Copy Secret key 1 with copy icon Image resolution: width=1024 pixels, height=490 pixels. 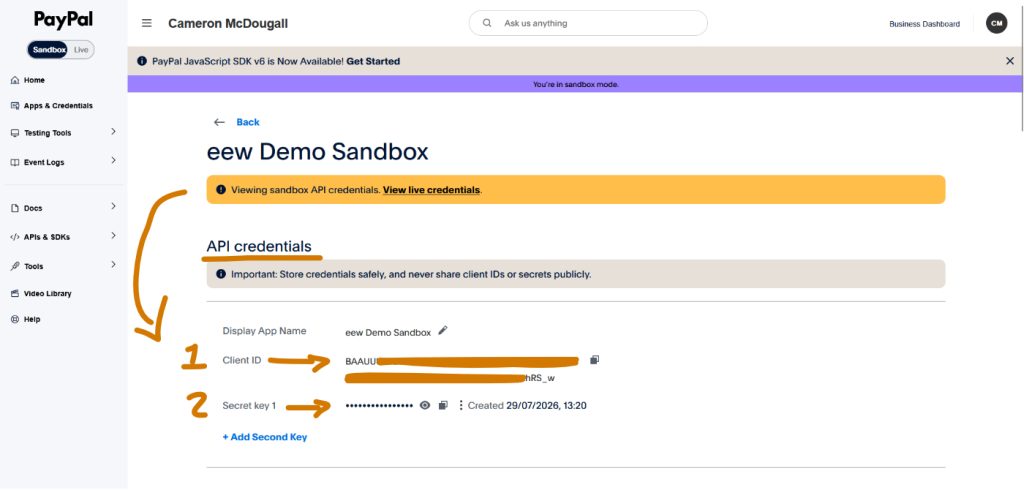[443, 406]
